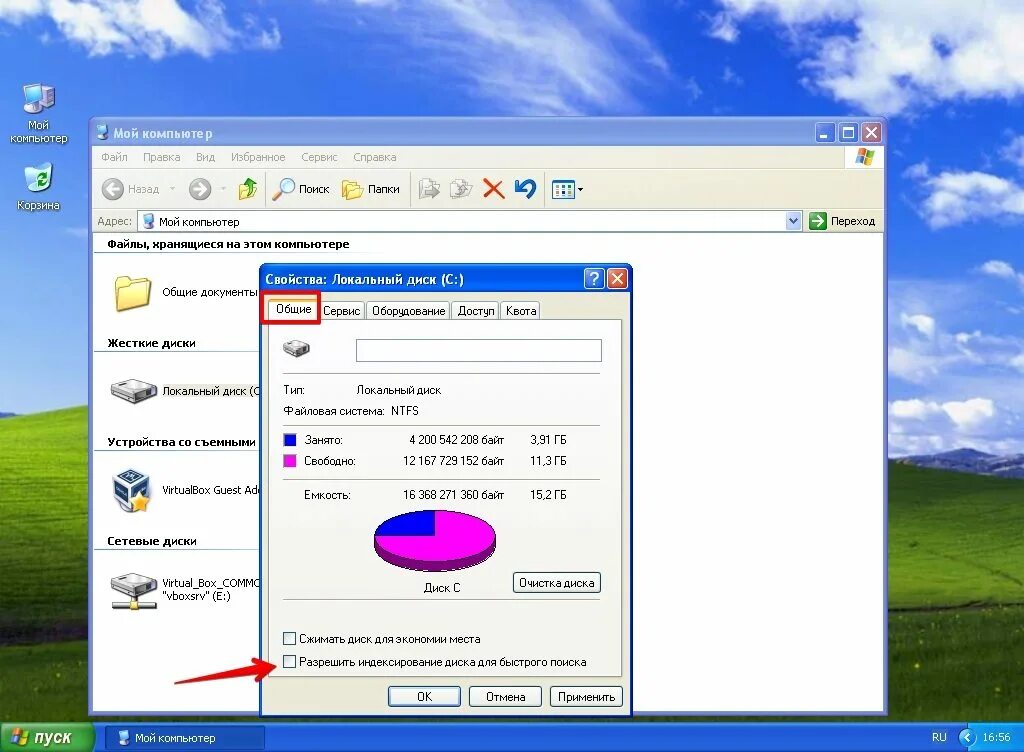Enable Разрешить индексирование диска checkbox
This screenshot has width=1024, height=752.
point(289,662)
